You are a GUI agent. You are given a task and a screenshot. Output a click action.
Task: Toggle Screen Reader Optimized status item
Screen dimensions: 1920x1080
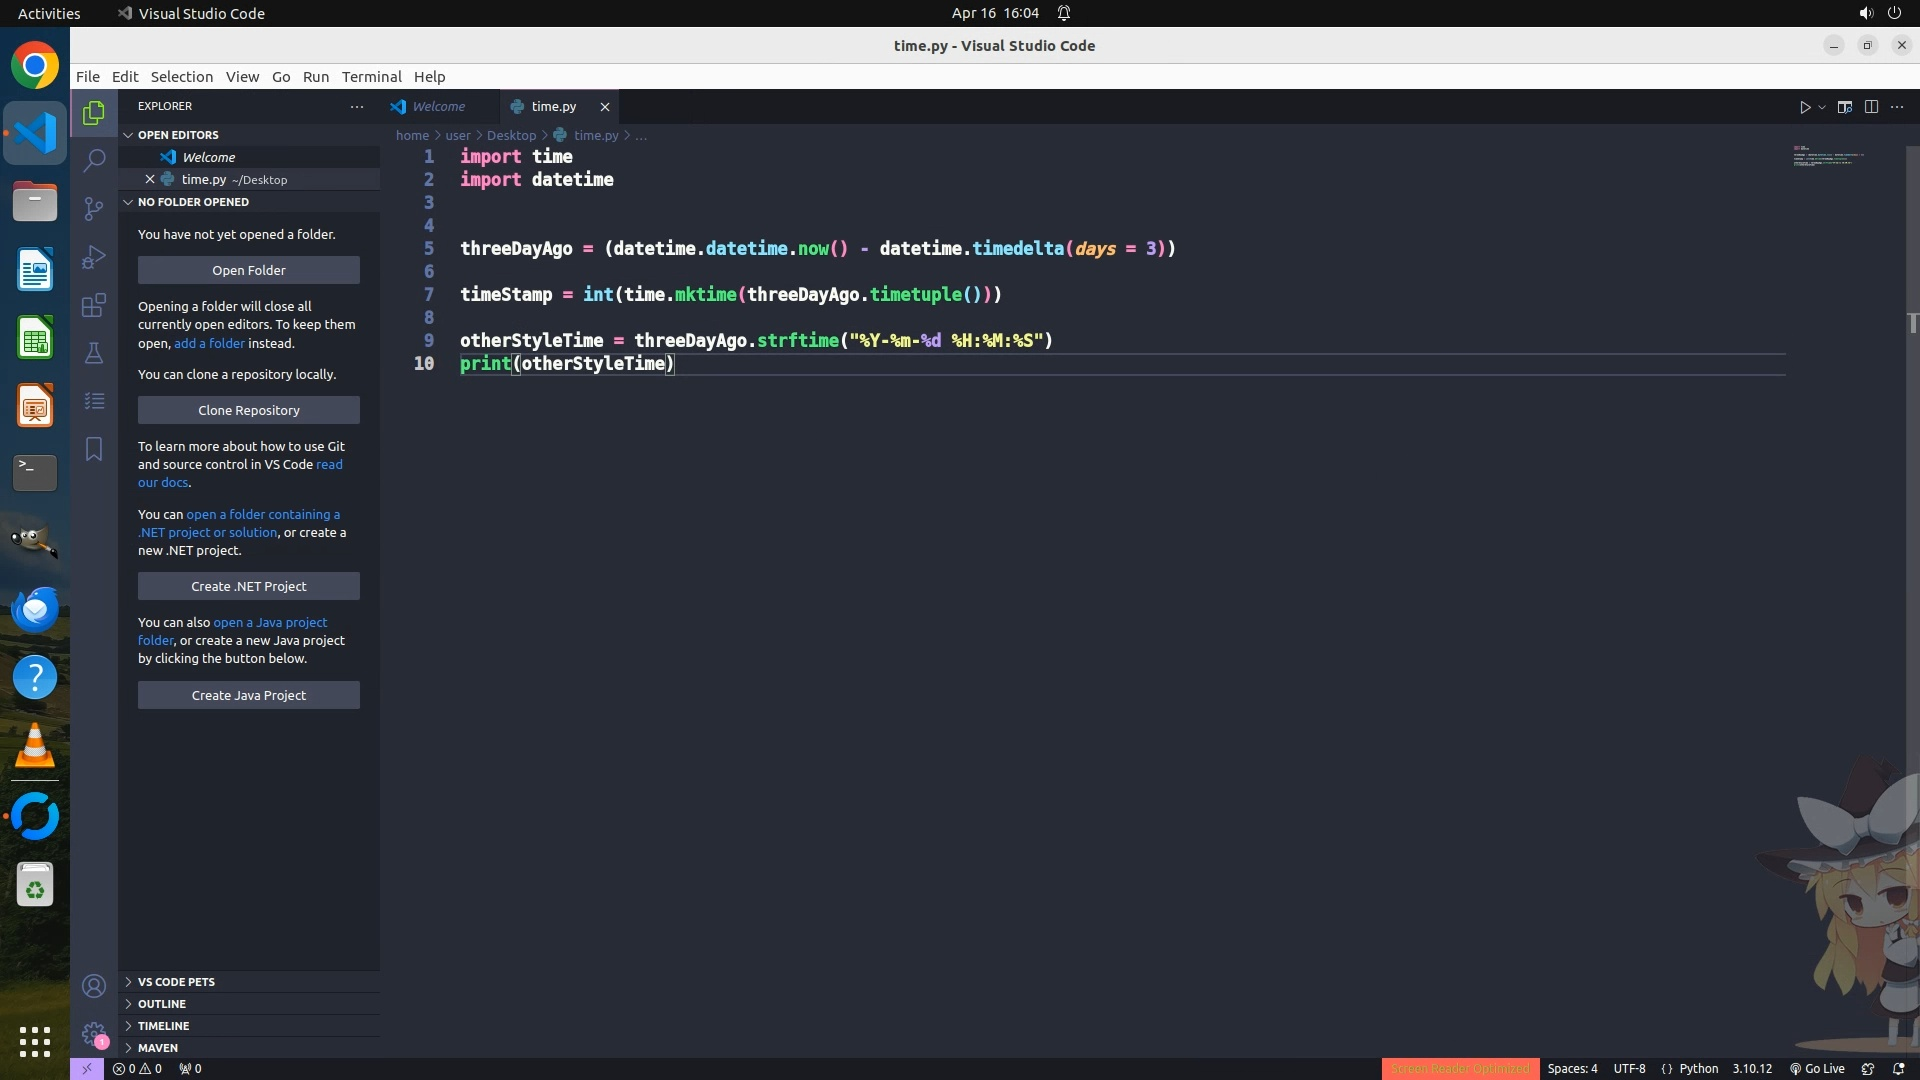1460,1069
